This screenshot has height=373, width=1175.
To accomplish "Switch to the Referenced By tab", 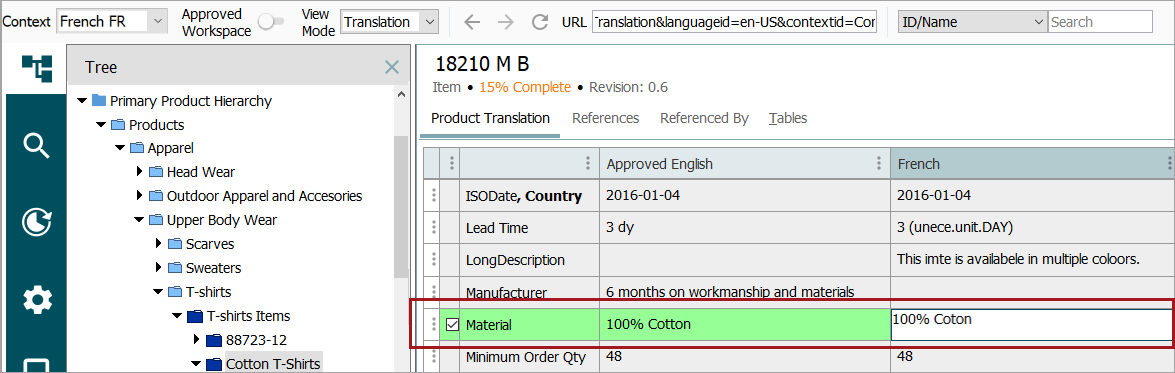I will [704, 118].
